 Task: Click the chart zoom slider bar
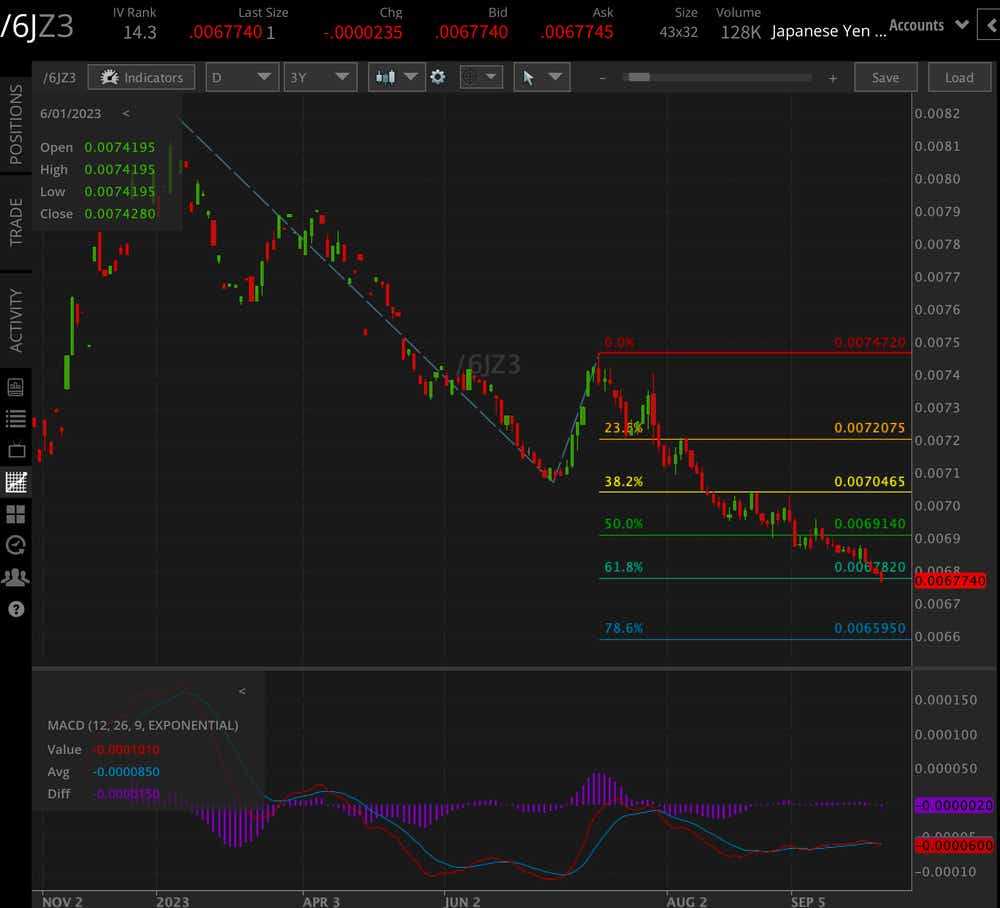click(x=717, y=77)
